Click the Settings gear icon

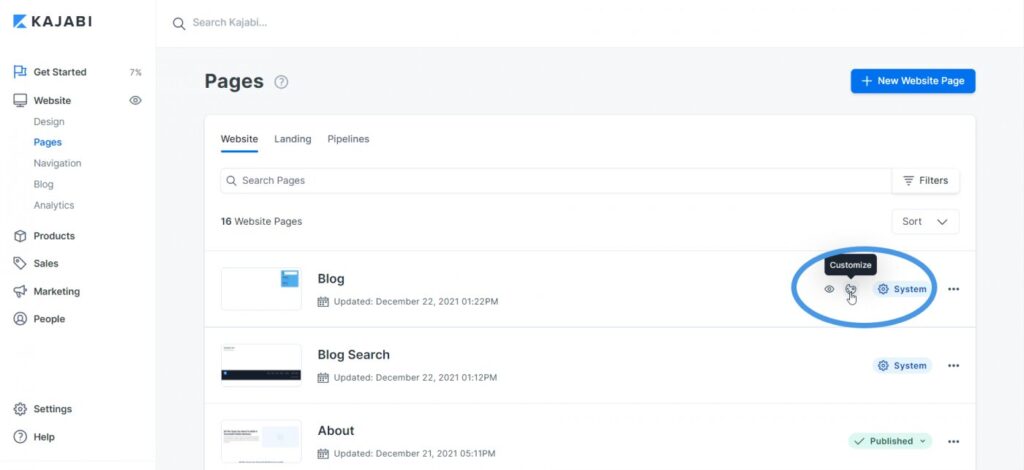coord(20,409)
